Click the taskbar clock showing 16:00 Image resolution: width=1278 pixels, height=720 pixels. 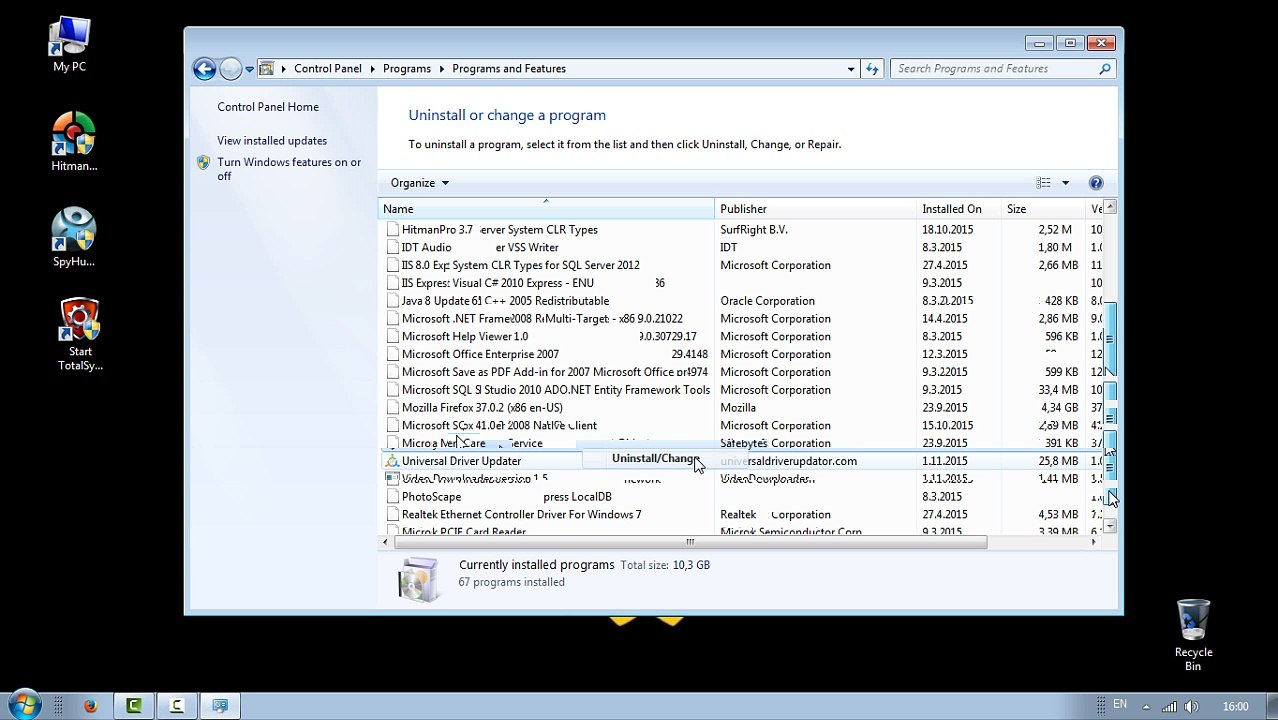(1236, 707)
